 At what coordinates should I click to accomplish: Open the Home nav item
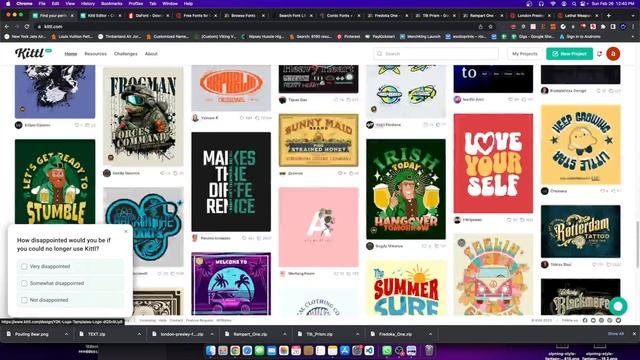[71, 54]
